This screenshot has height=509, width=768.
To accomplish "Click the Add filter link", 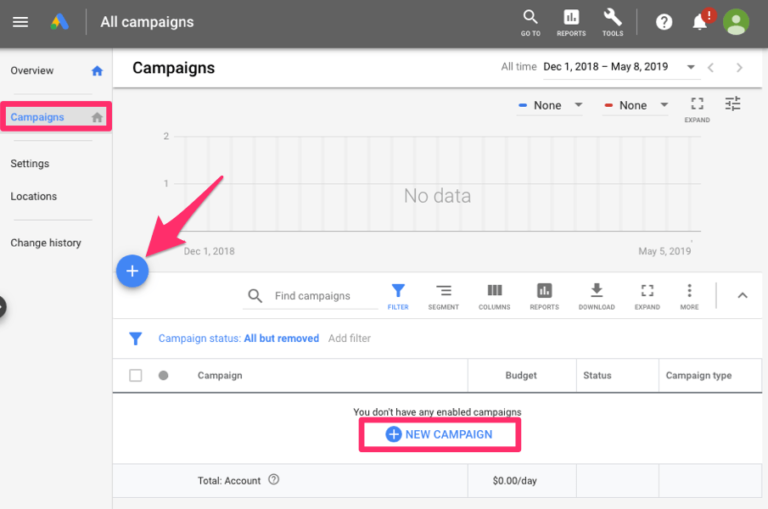I will [x=349, y=339].
